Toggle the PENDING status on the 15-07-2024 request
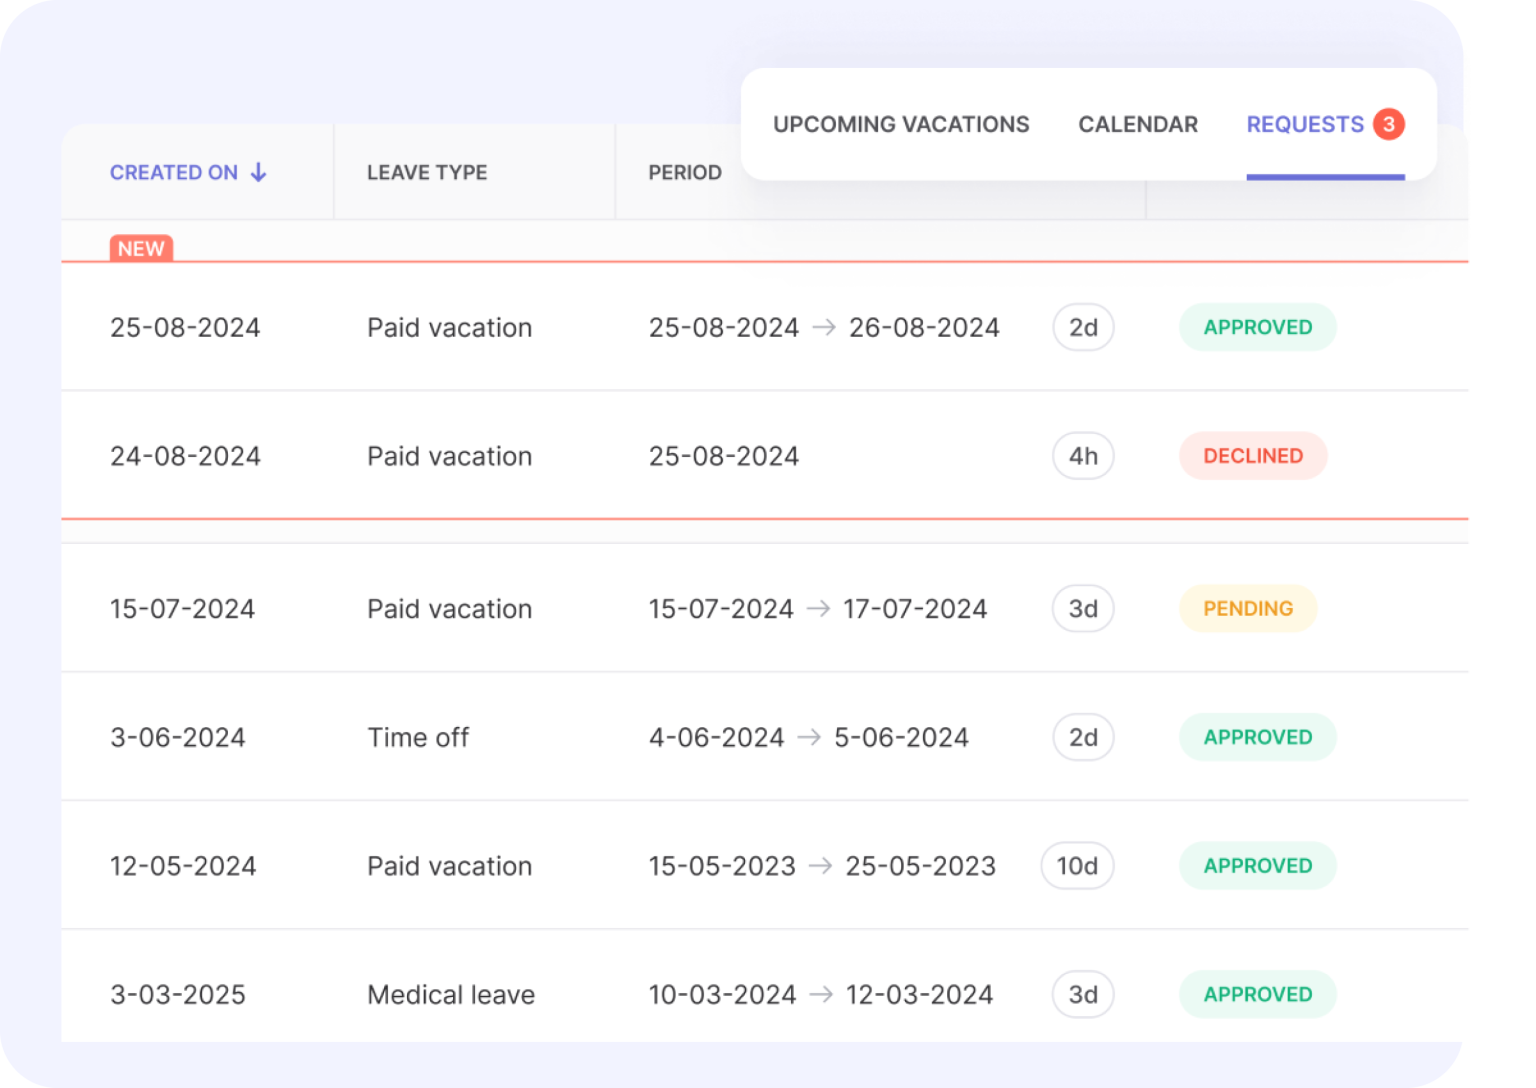 1246,608
